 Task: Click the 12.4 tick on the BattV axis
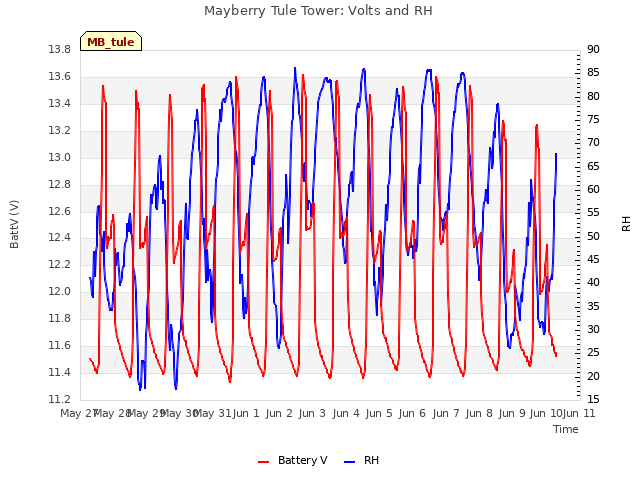[60, 238]
